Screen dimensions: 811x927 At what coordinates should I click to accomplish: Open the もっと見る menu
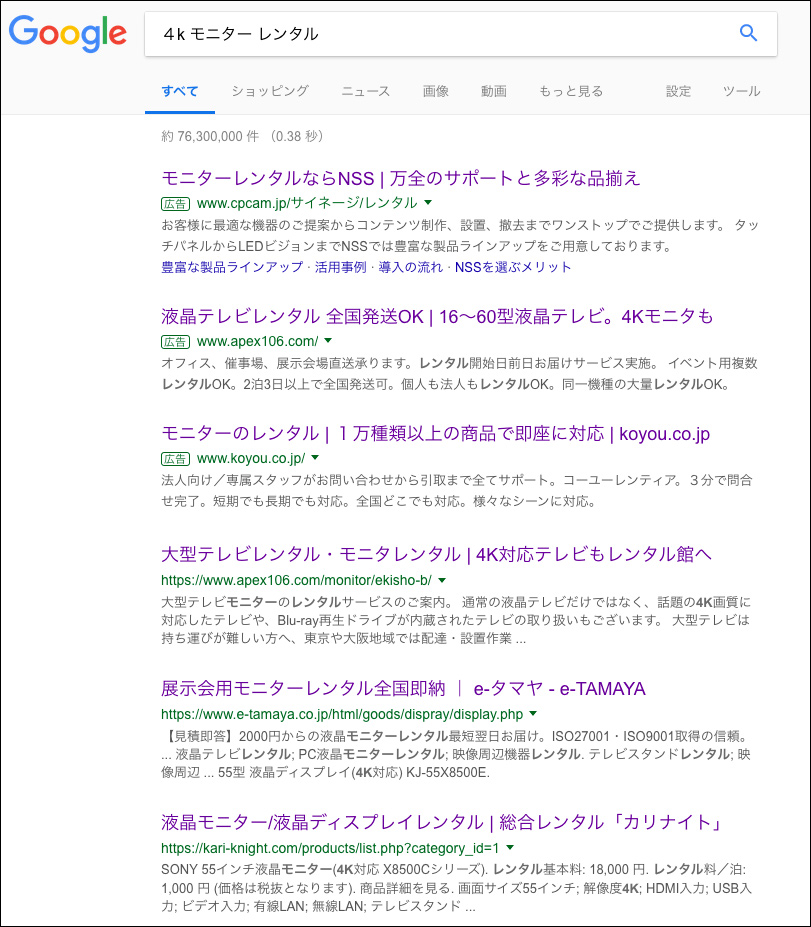[571, 91]
